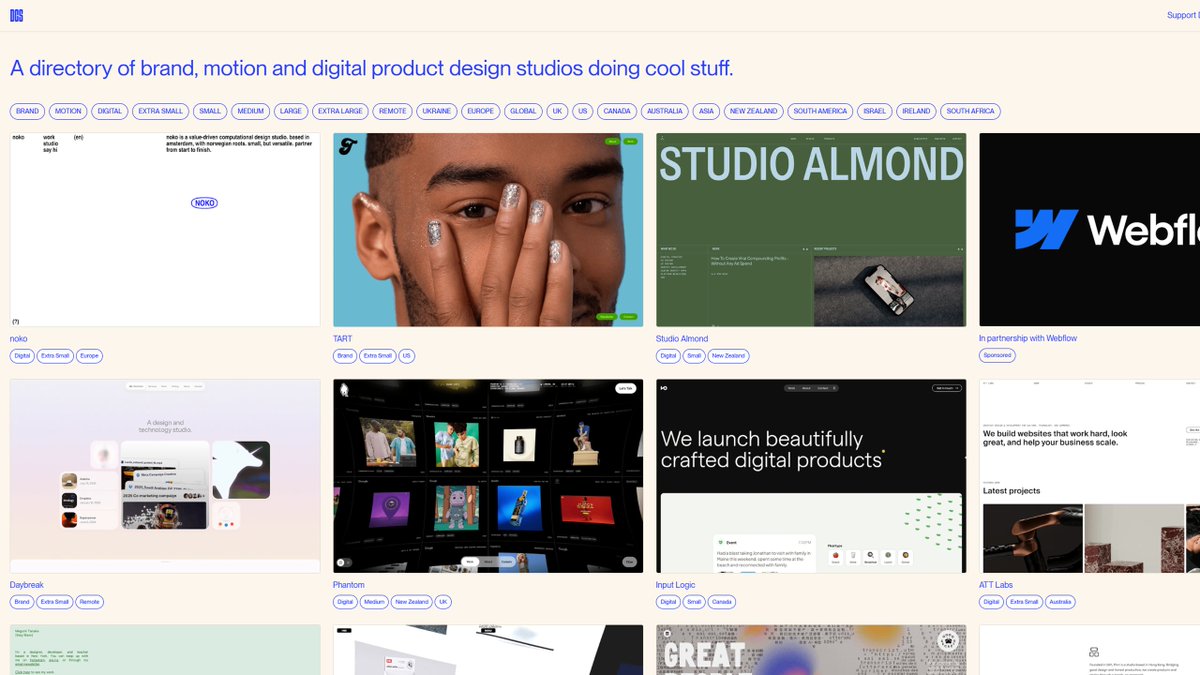
Task: Toggle the DIGITAL filter in the top filter row
Action: 110,111
